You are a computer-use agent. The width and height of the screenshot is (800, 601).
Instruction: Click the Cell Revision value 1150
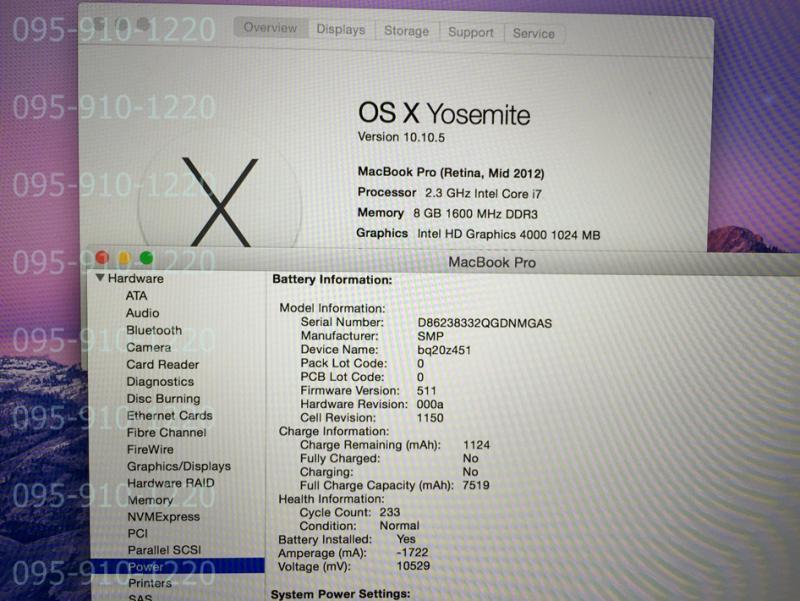click(x=430, y=418)
